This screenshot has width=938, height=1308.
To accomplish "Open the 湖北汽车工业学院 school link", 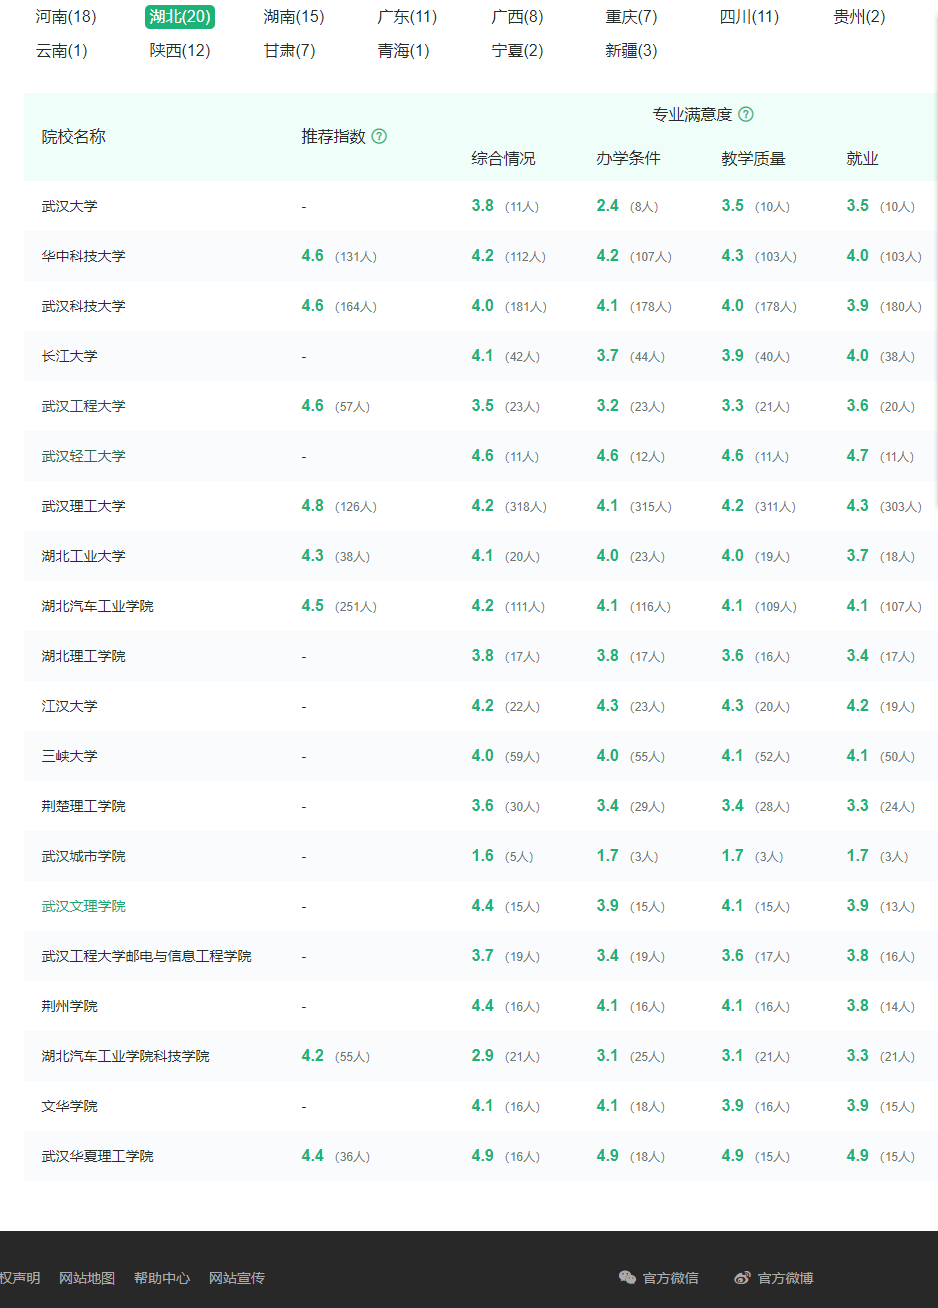I will click(98, 606).
